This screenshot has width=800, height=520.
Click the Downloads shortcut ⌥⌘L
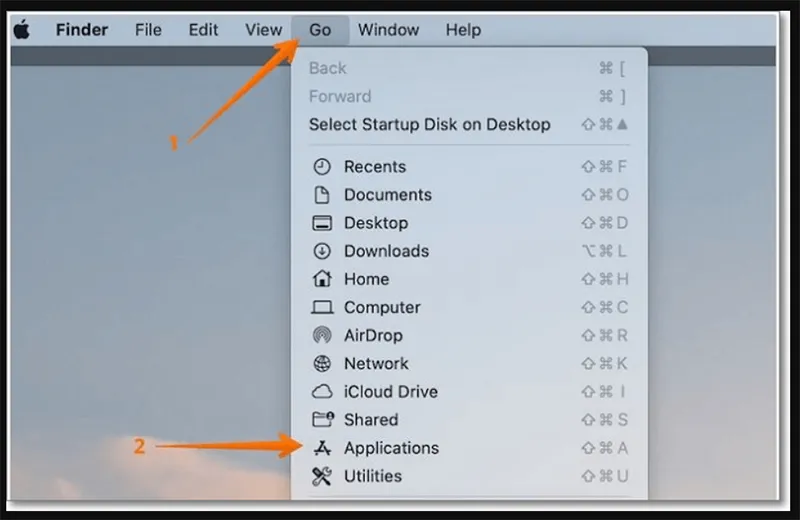coord(605,251)
